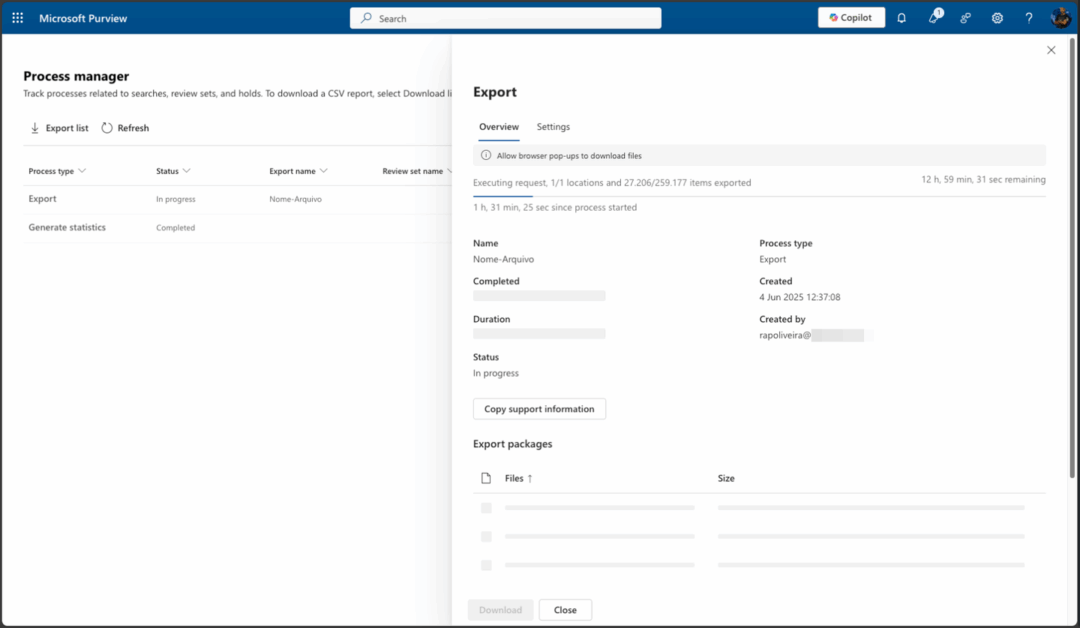Open the app launcher waffle icon
1080x628 pixels.
point(18,18)
